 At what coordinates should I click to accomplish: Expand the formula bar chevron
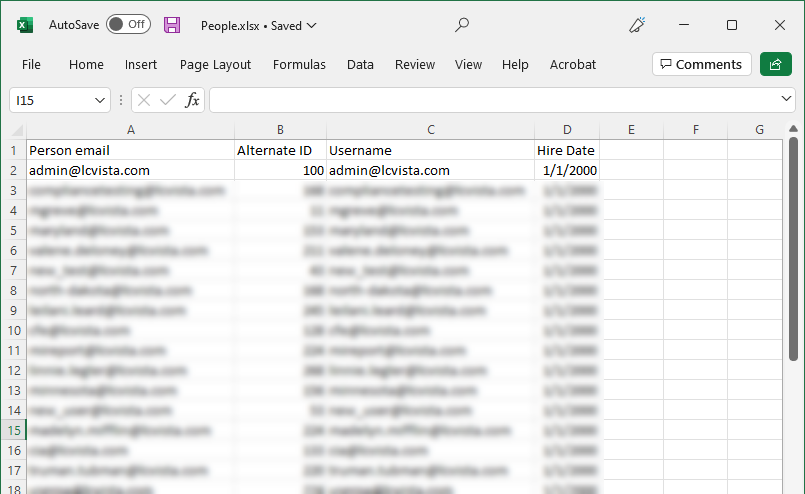coord(786,100)
